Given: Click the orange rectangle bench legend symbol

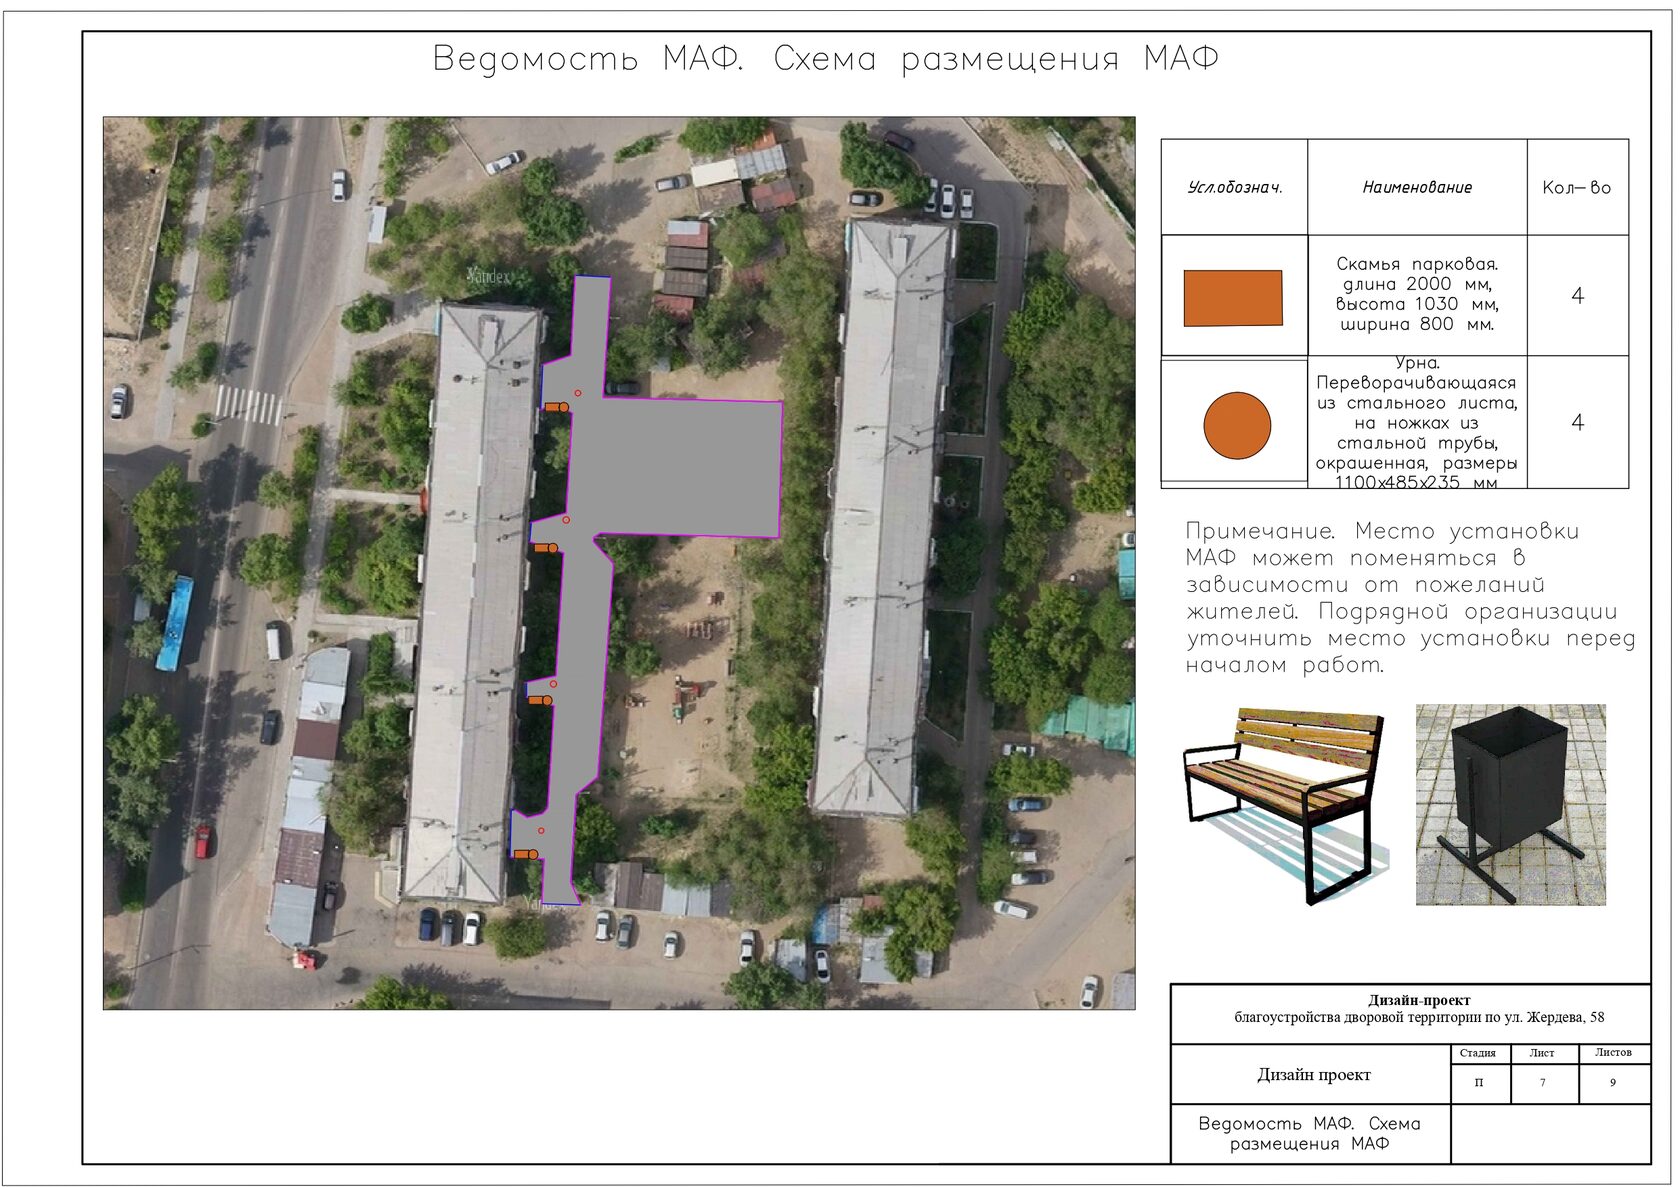Looking at the screenshot, I should click(1233, 298).
